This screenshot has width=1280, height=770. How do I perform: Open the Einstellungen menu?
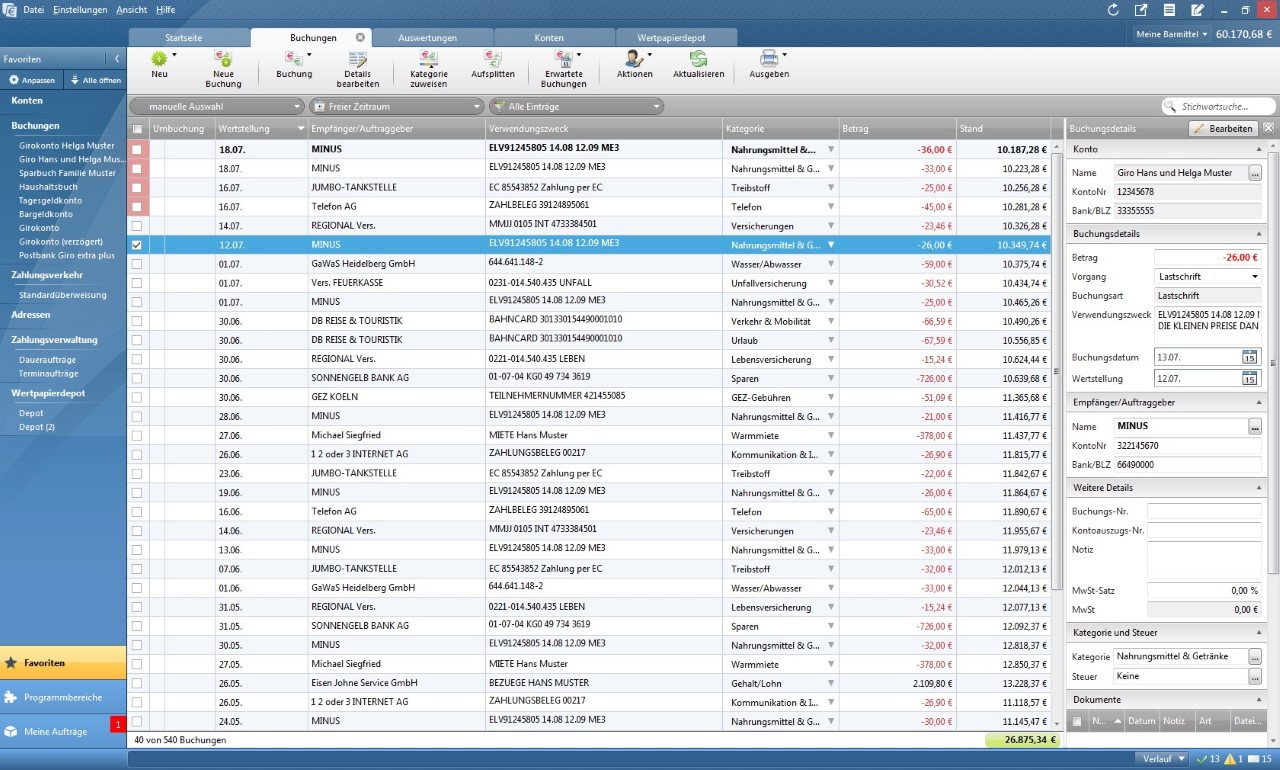(80, 9)
